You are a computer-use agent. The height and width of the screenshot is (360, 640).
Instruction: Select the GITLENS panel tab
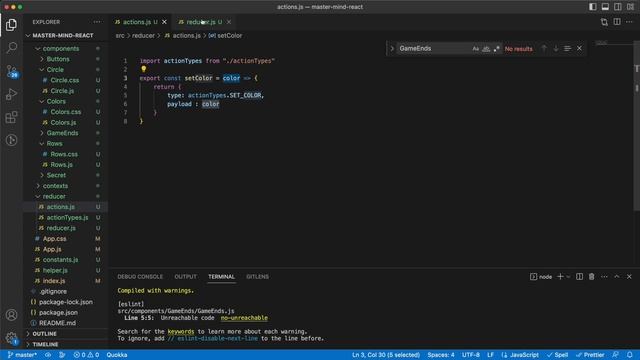click(x=258, y=277)
